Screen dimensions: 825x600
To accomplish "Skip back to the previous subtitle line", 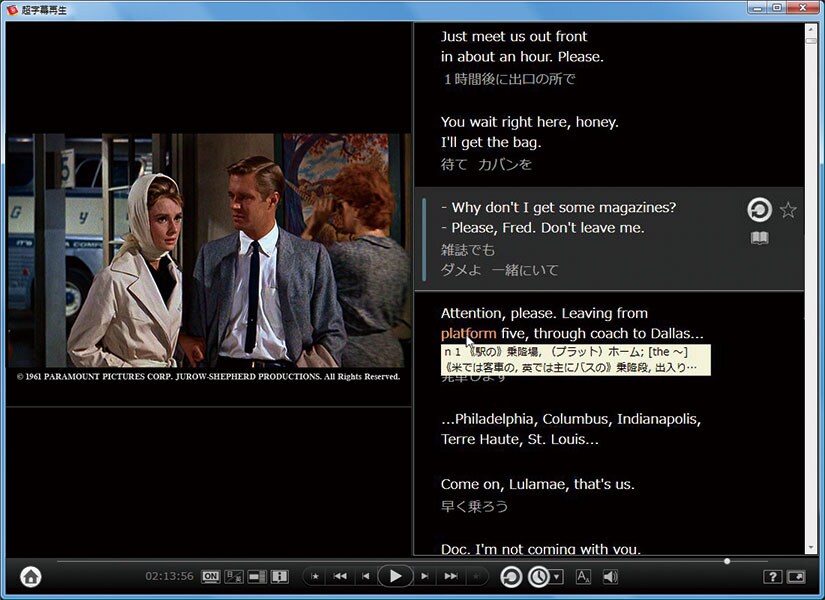I will (x=366, y=576).
